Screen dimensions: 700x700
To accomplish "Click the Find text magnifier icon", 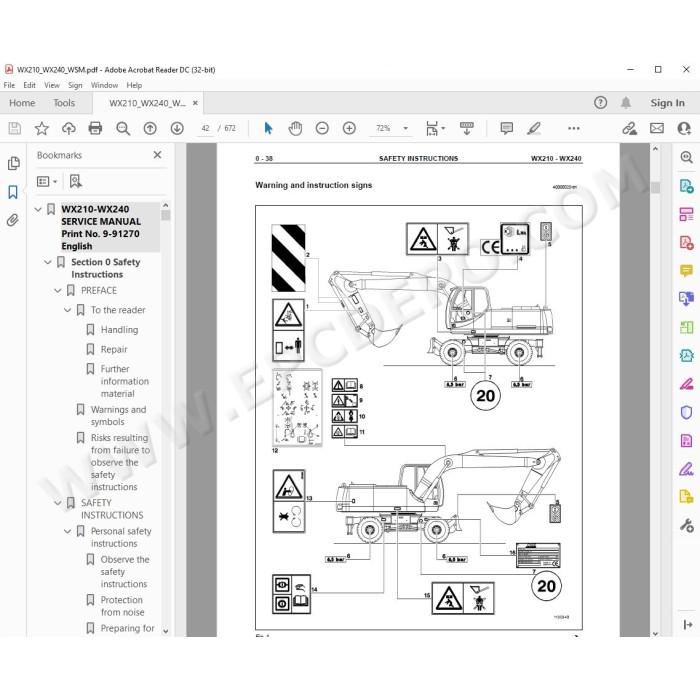I will 123,129.
